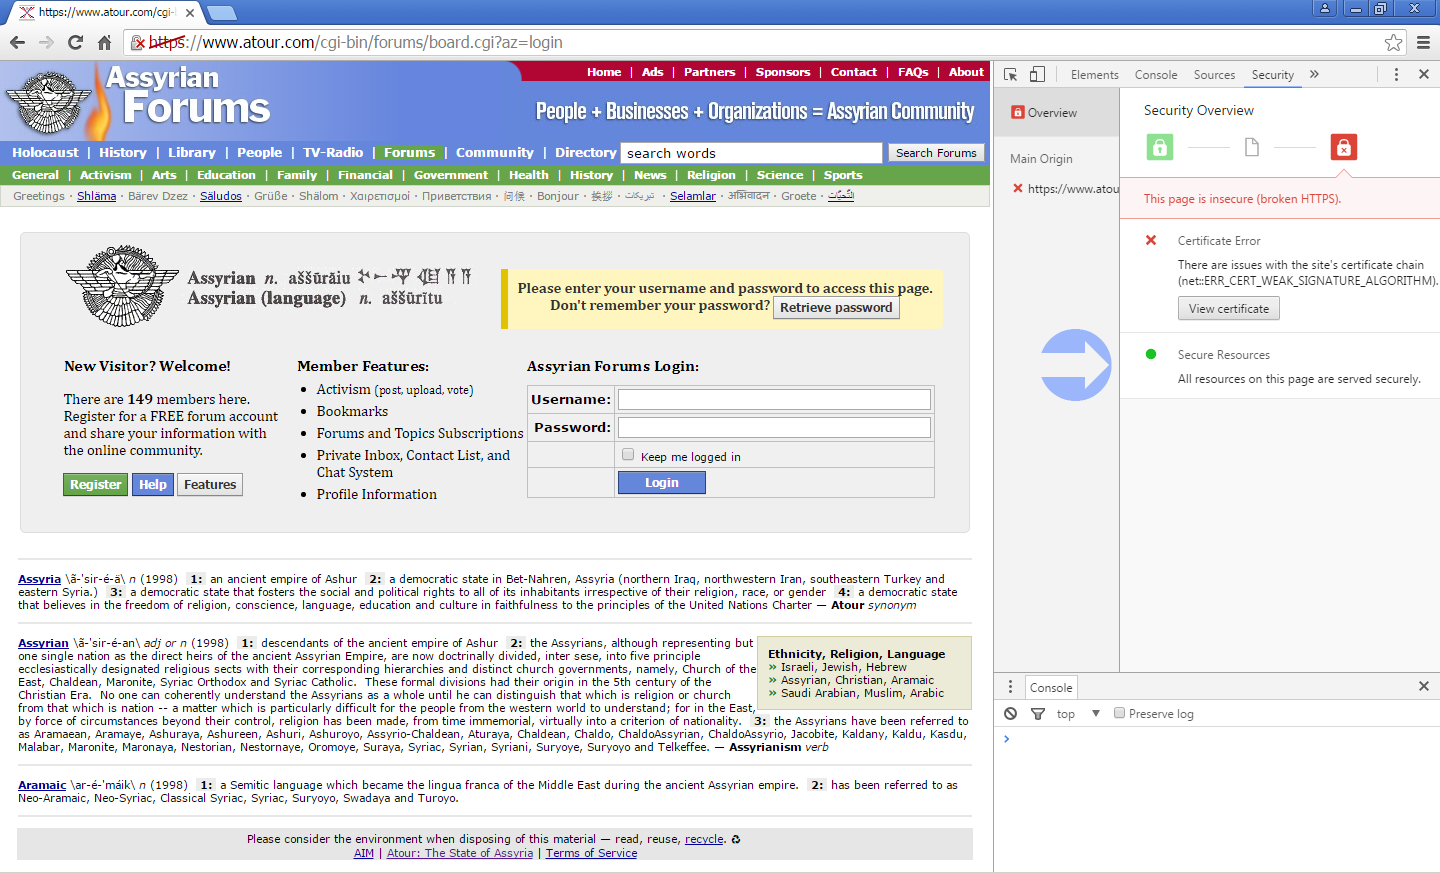The image size is (1440, 873).
Task: Close the console drawer
Action: (x=1424, y=686)
